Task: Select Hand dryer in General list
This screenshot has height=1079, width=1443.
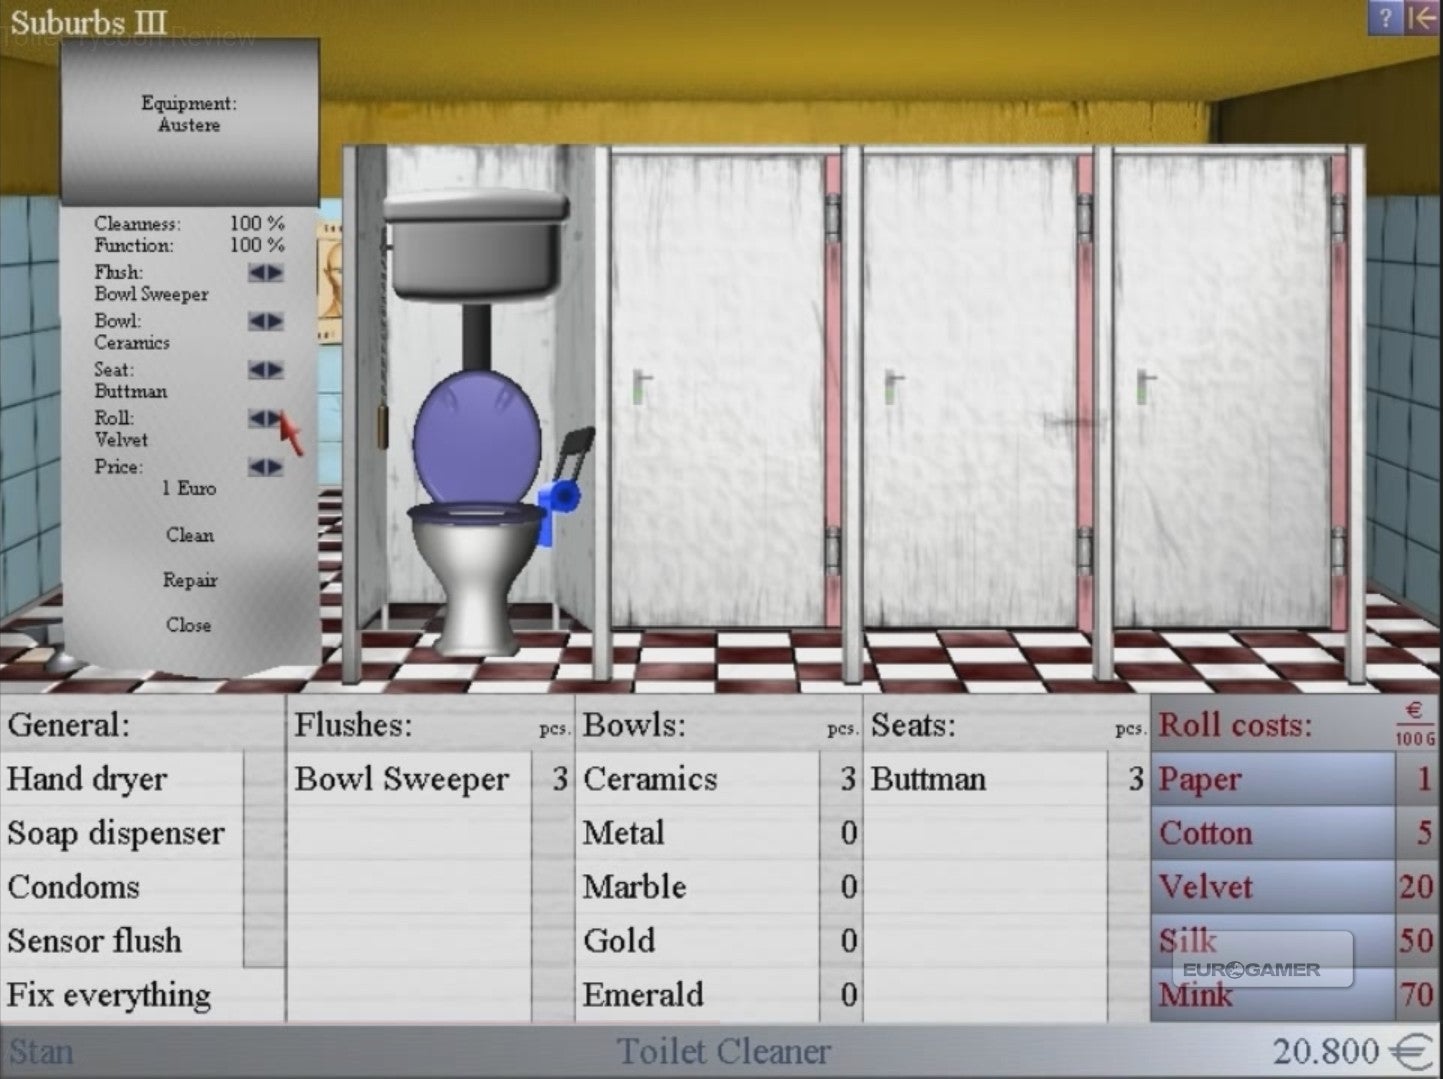Action: point(88,779)
